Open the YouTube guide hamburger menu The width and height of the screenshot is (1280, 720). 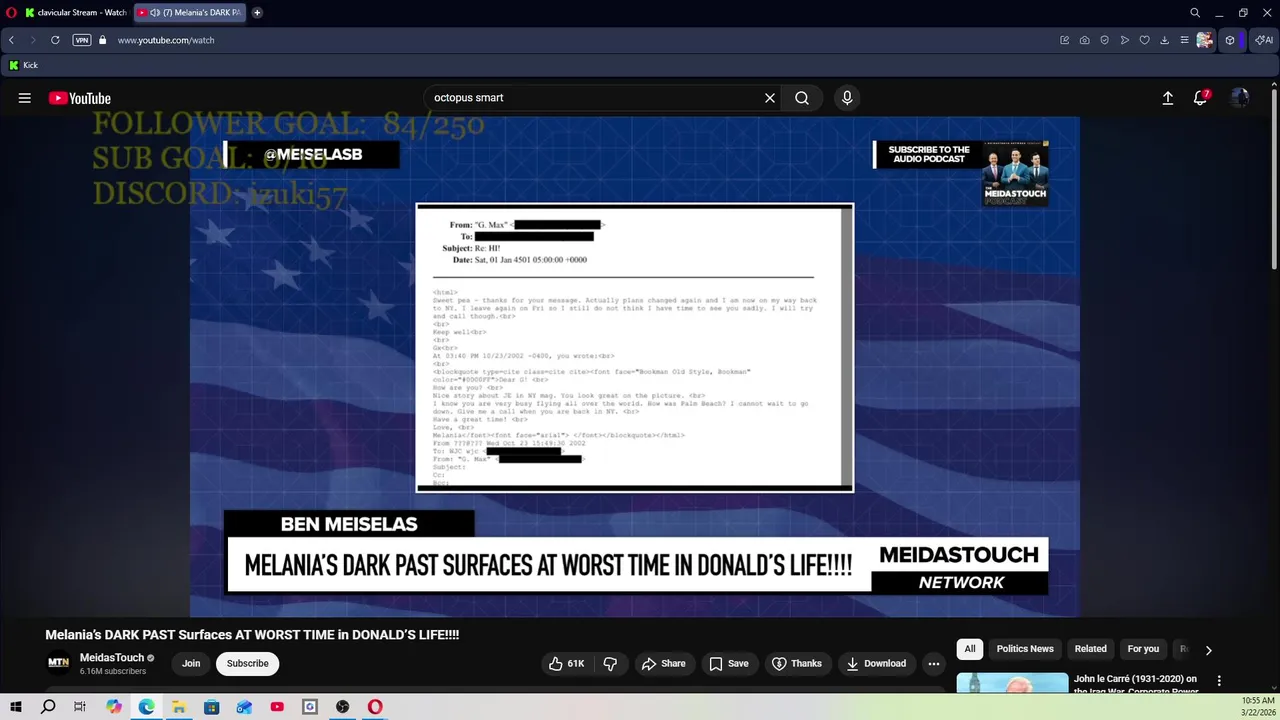(x=25, y=98)
